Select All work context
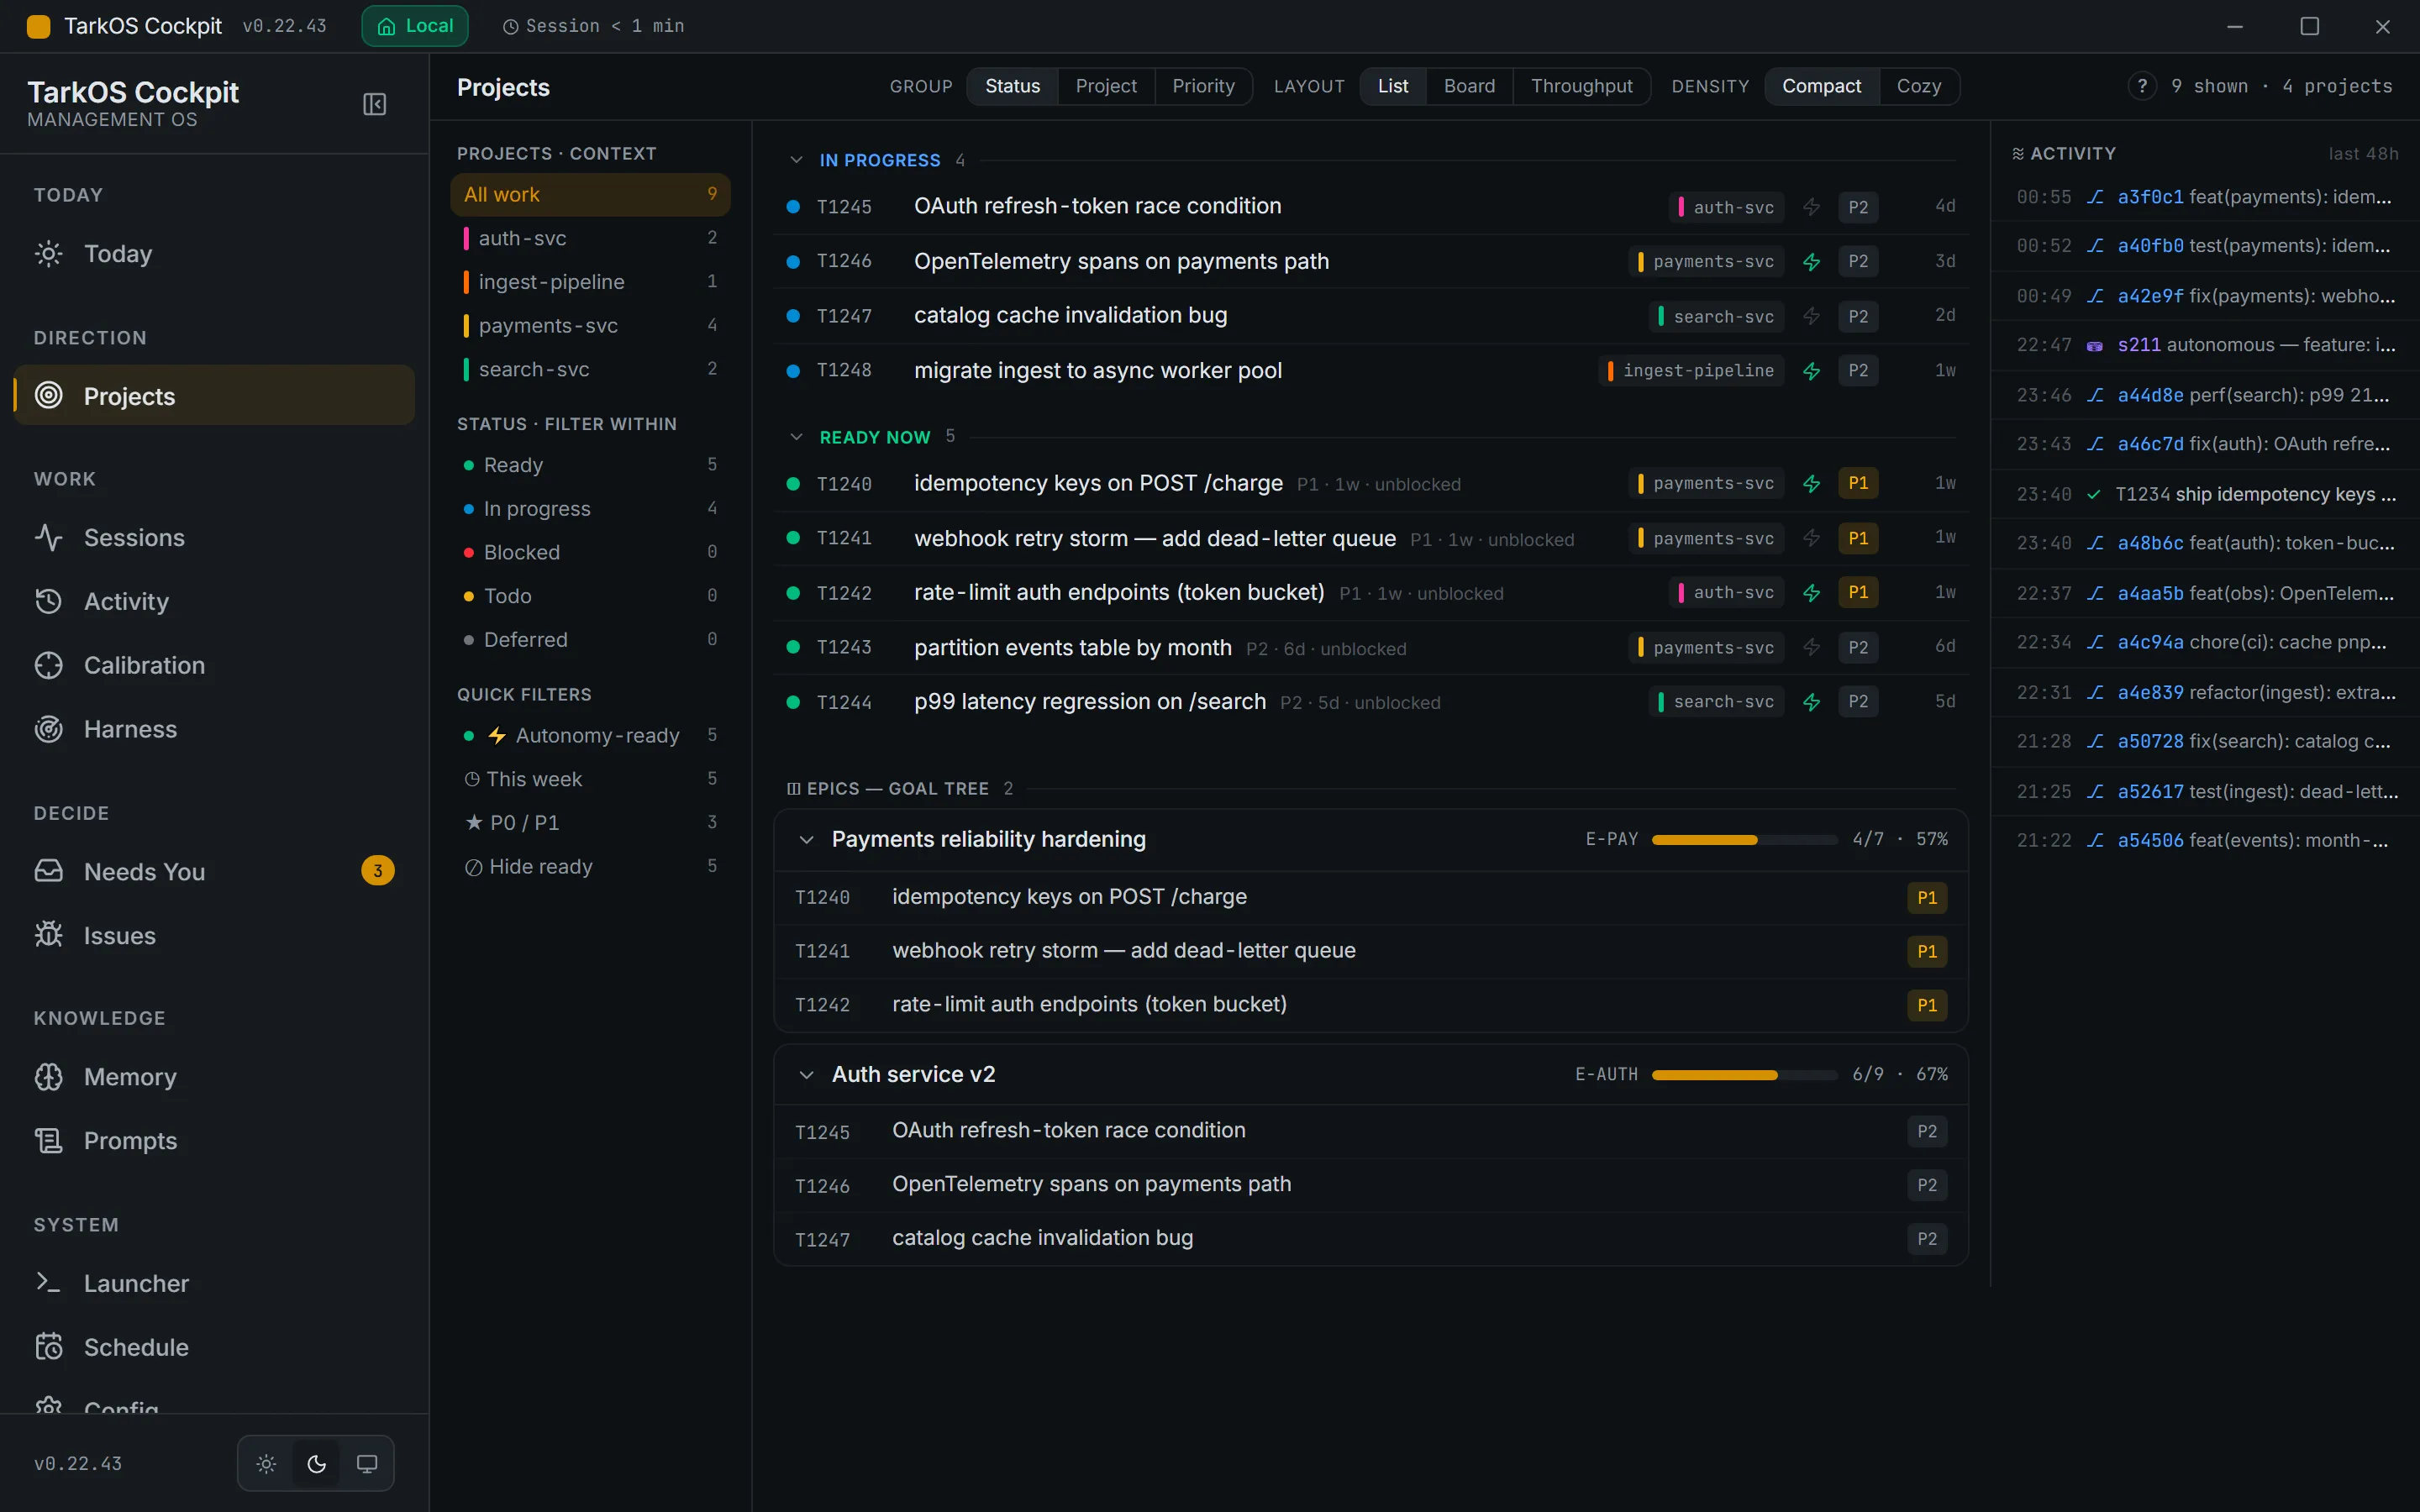 tap(590, 195)
